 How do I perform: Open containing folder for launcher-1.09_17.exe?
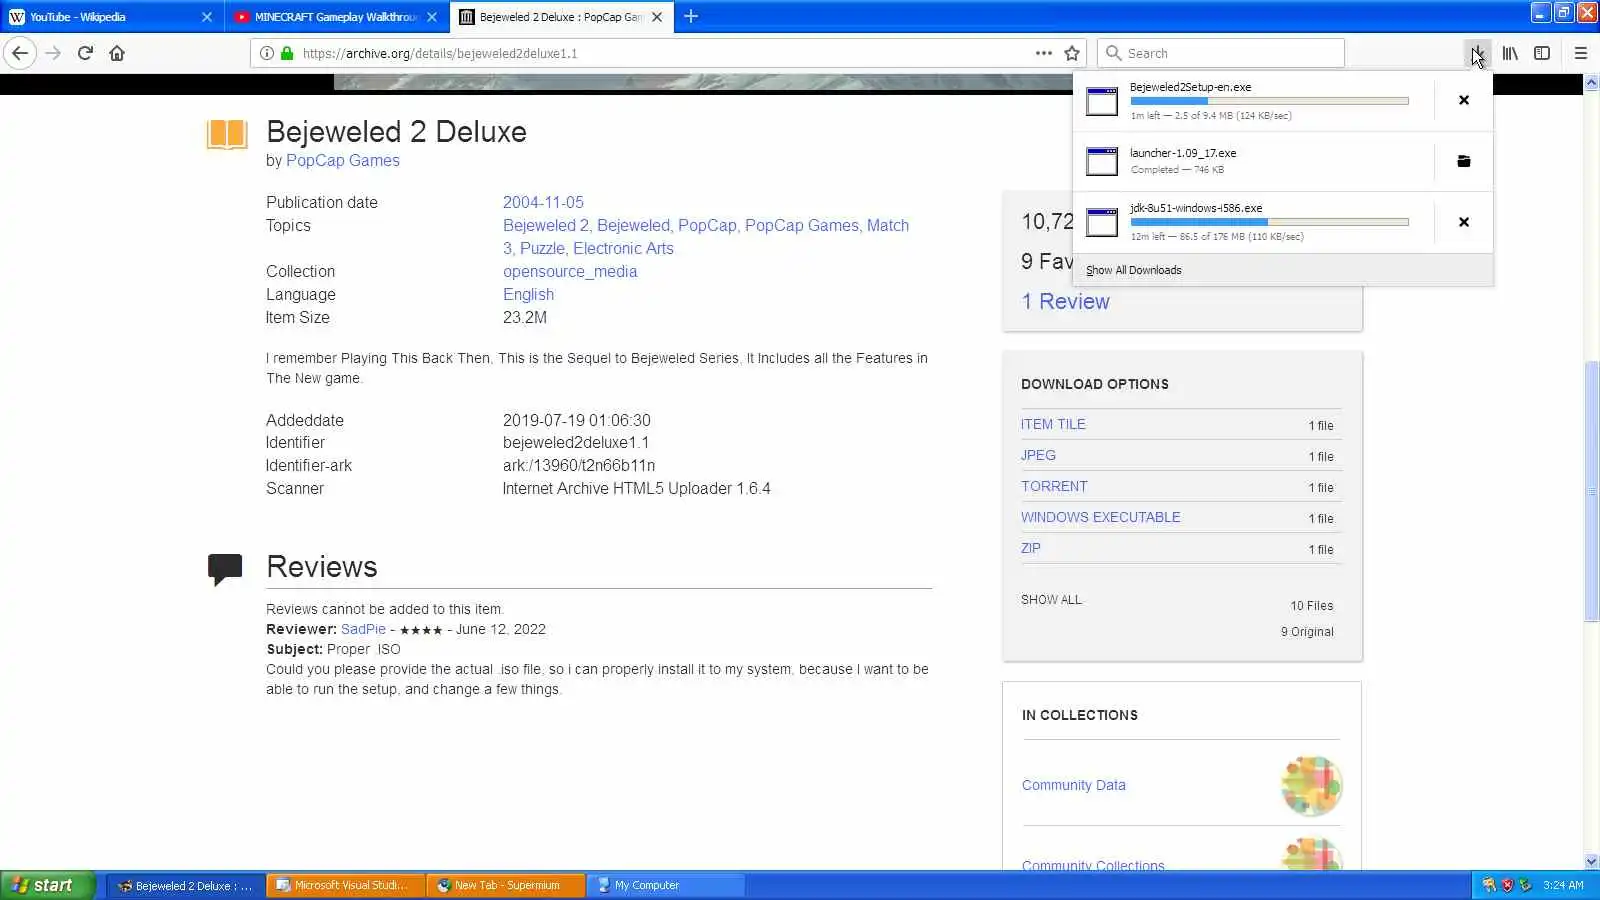1464,161
